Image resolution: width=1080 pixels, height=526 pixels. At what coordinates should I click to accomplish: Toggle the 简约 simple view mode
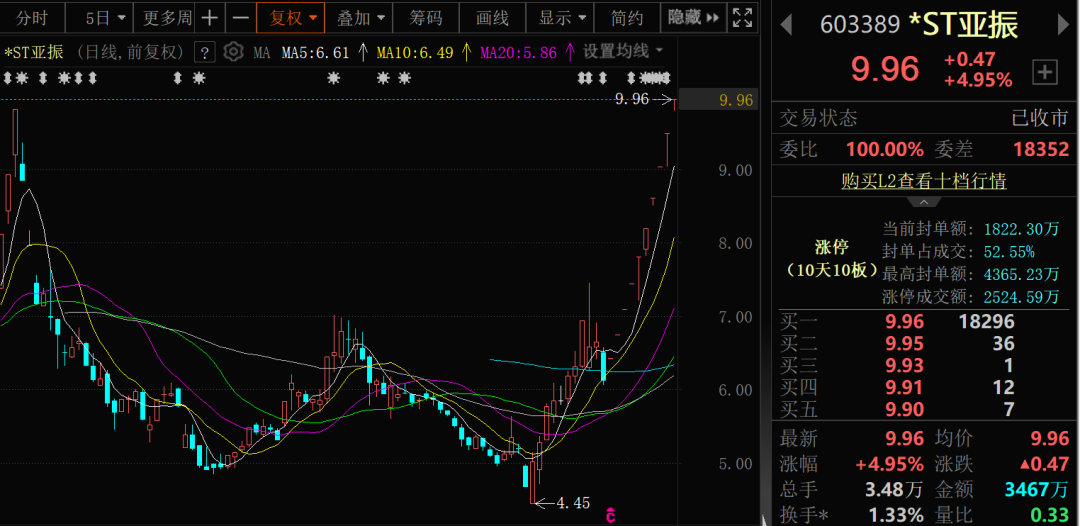[x=627, y=18]
